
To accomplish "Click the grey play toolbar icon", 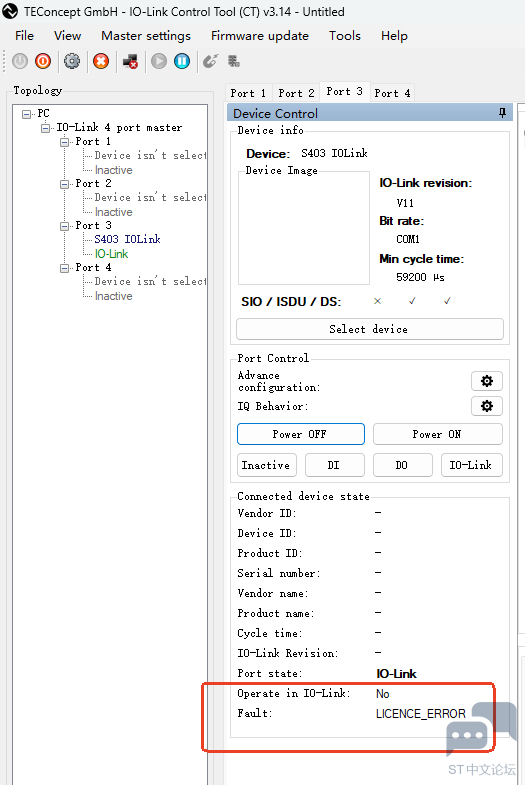I will [x=159, y=62].
